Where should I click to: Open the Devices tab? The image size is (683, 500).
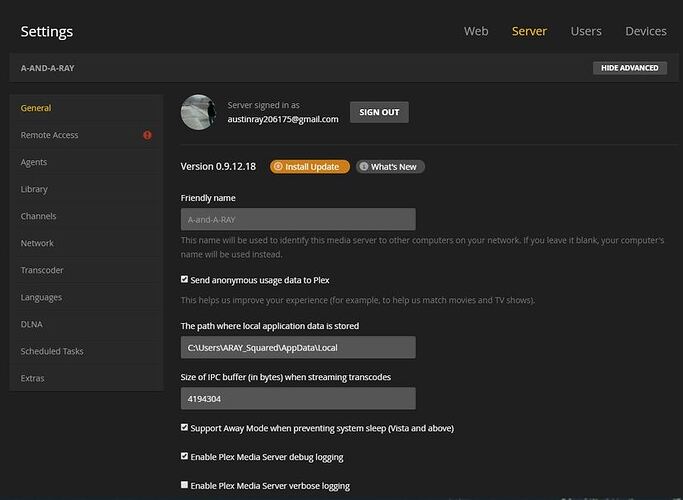[x=646, y=31]
